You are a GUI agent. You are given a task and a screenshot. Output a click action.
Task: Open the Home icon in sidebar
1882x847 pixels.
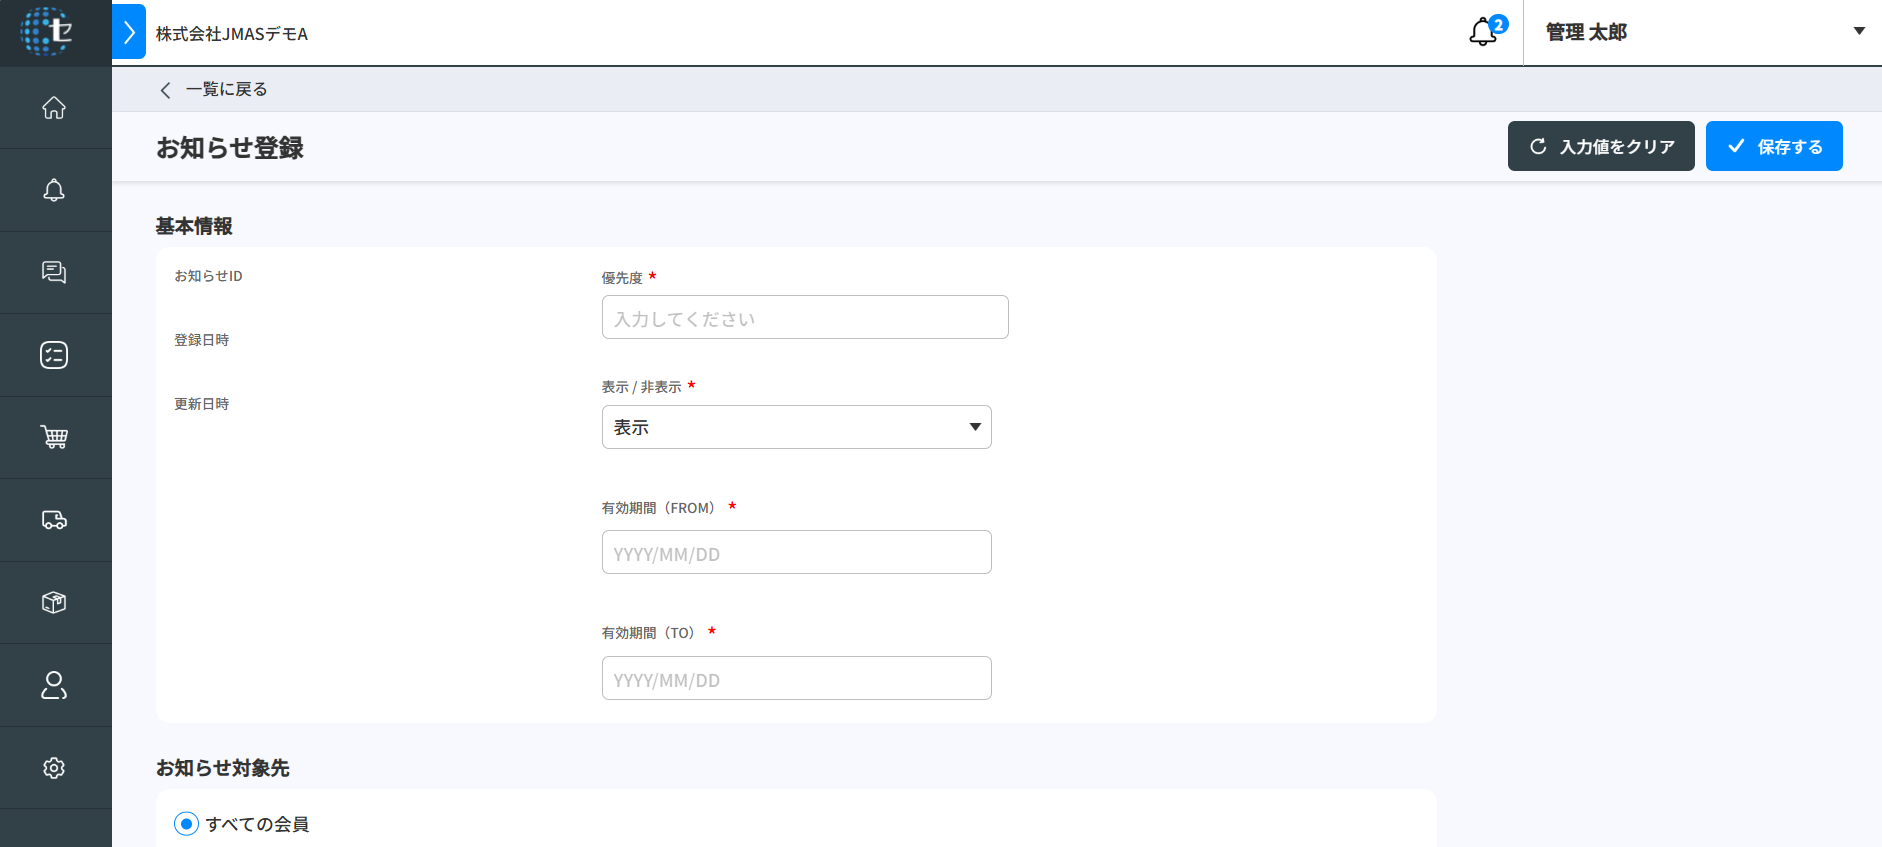click(54, 108)
